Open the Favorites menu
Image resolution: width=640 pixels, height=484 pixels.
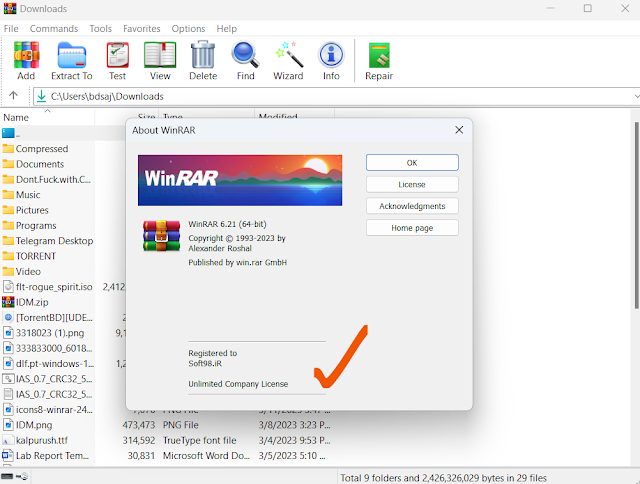coord(142,29)
